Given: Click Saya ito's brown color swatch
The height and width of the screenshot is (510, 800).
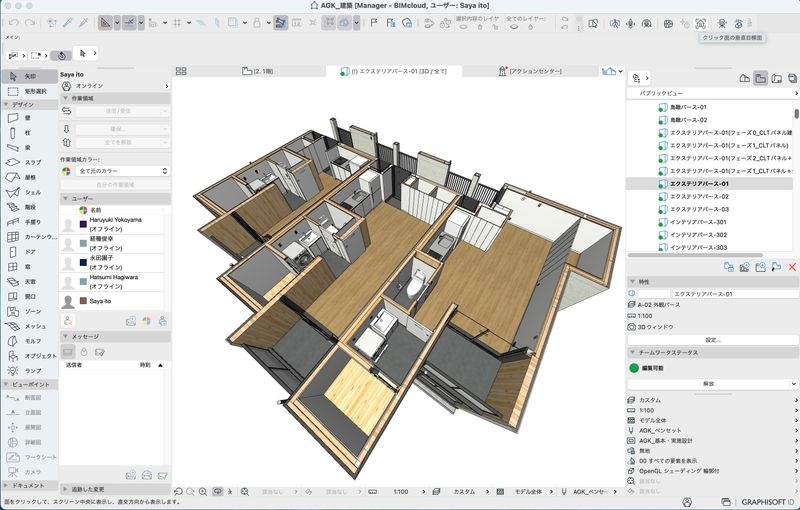Looking at the screenshot, I should tap(83, 301).
